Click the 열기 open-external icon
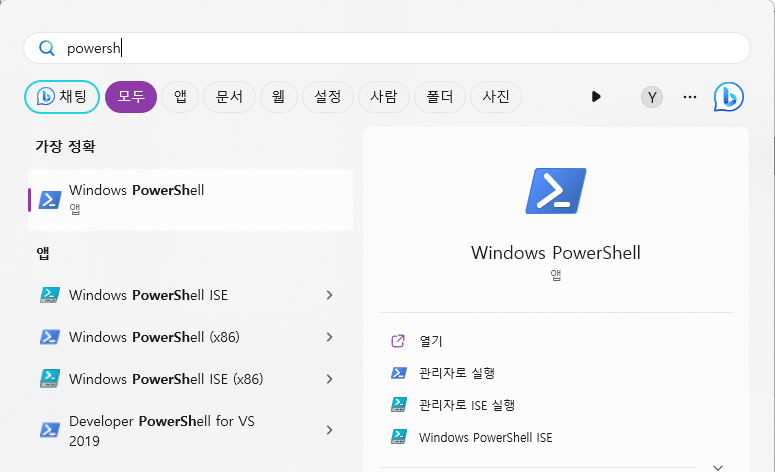The image size is (775, 472). point(398,341)
